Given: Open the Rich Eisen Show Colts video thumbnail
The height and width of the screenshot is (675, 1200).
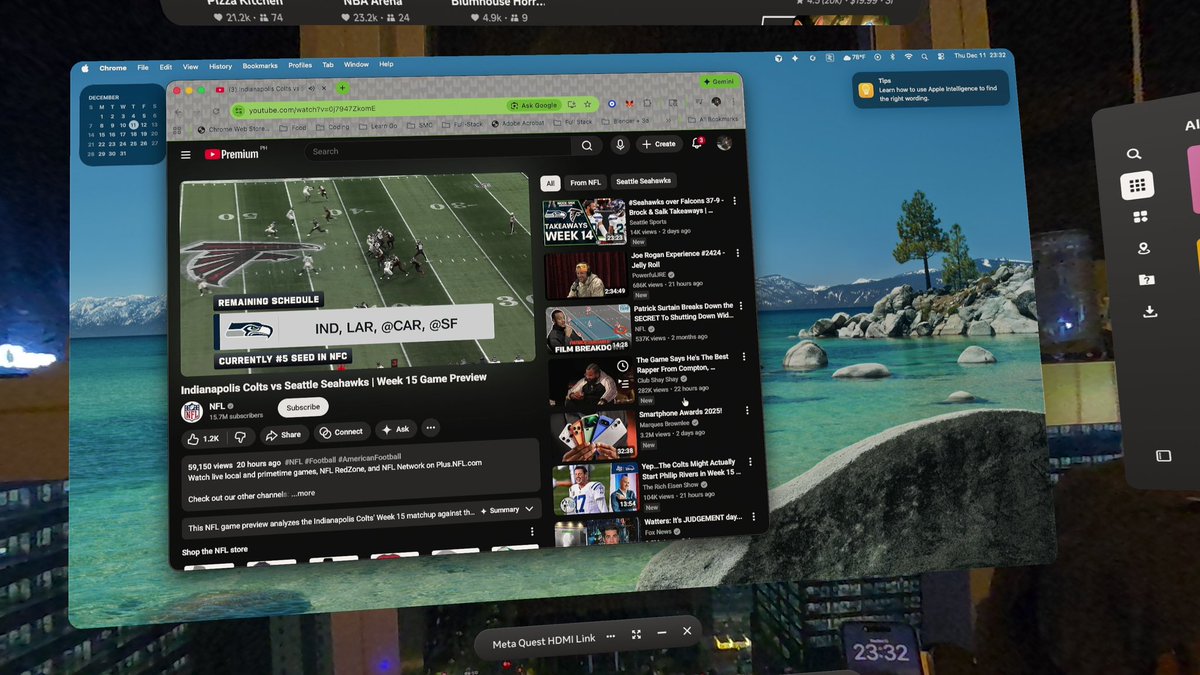Looking at the screenshot, I should pyautogui.click(x=595, y=488).
